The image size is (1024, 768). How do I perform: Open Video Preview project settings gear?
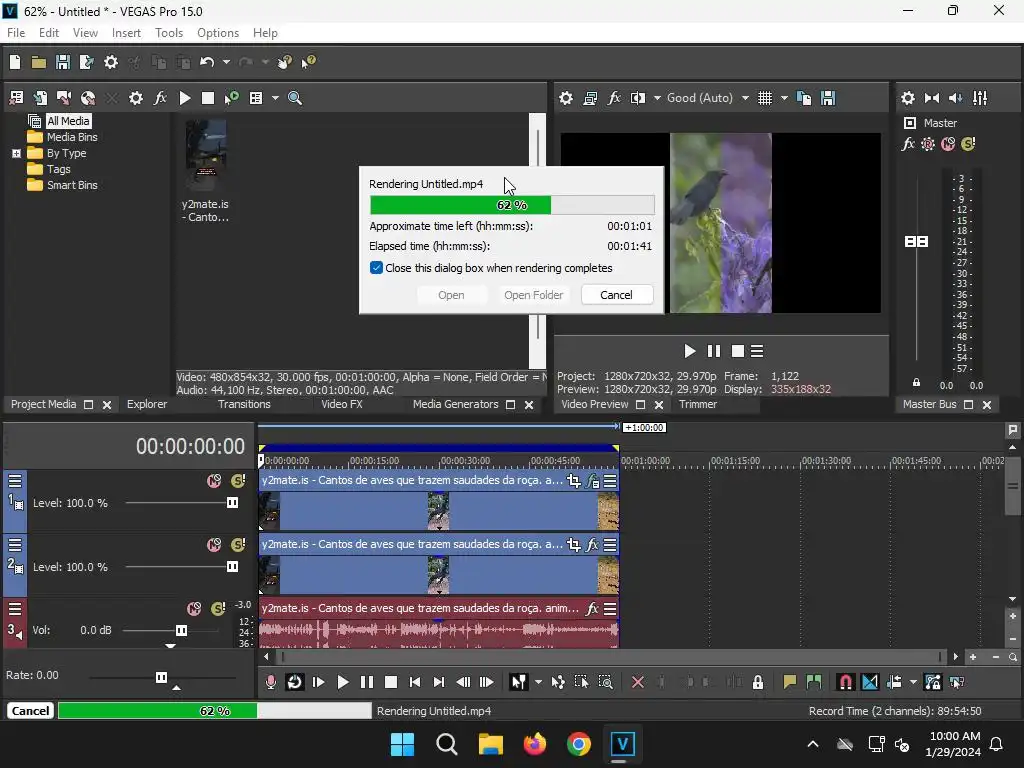(566, 98)
